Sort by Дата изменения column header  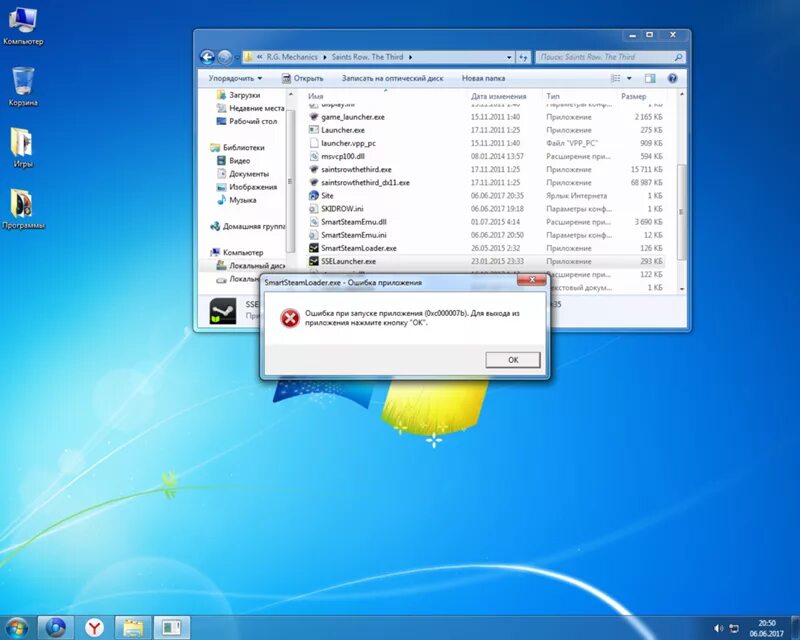(x=498, y=96)
